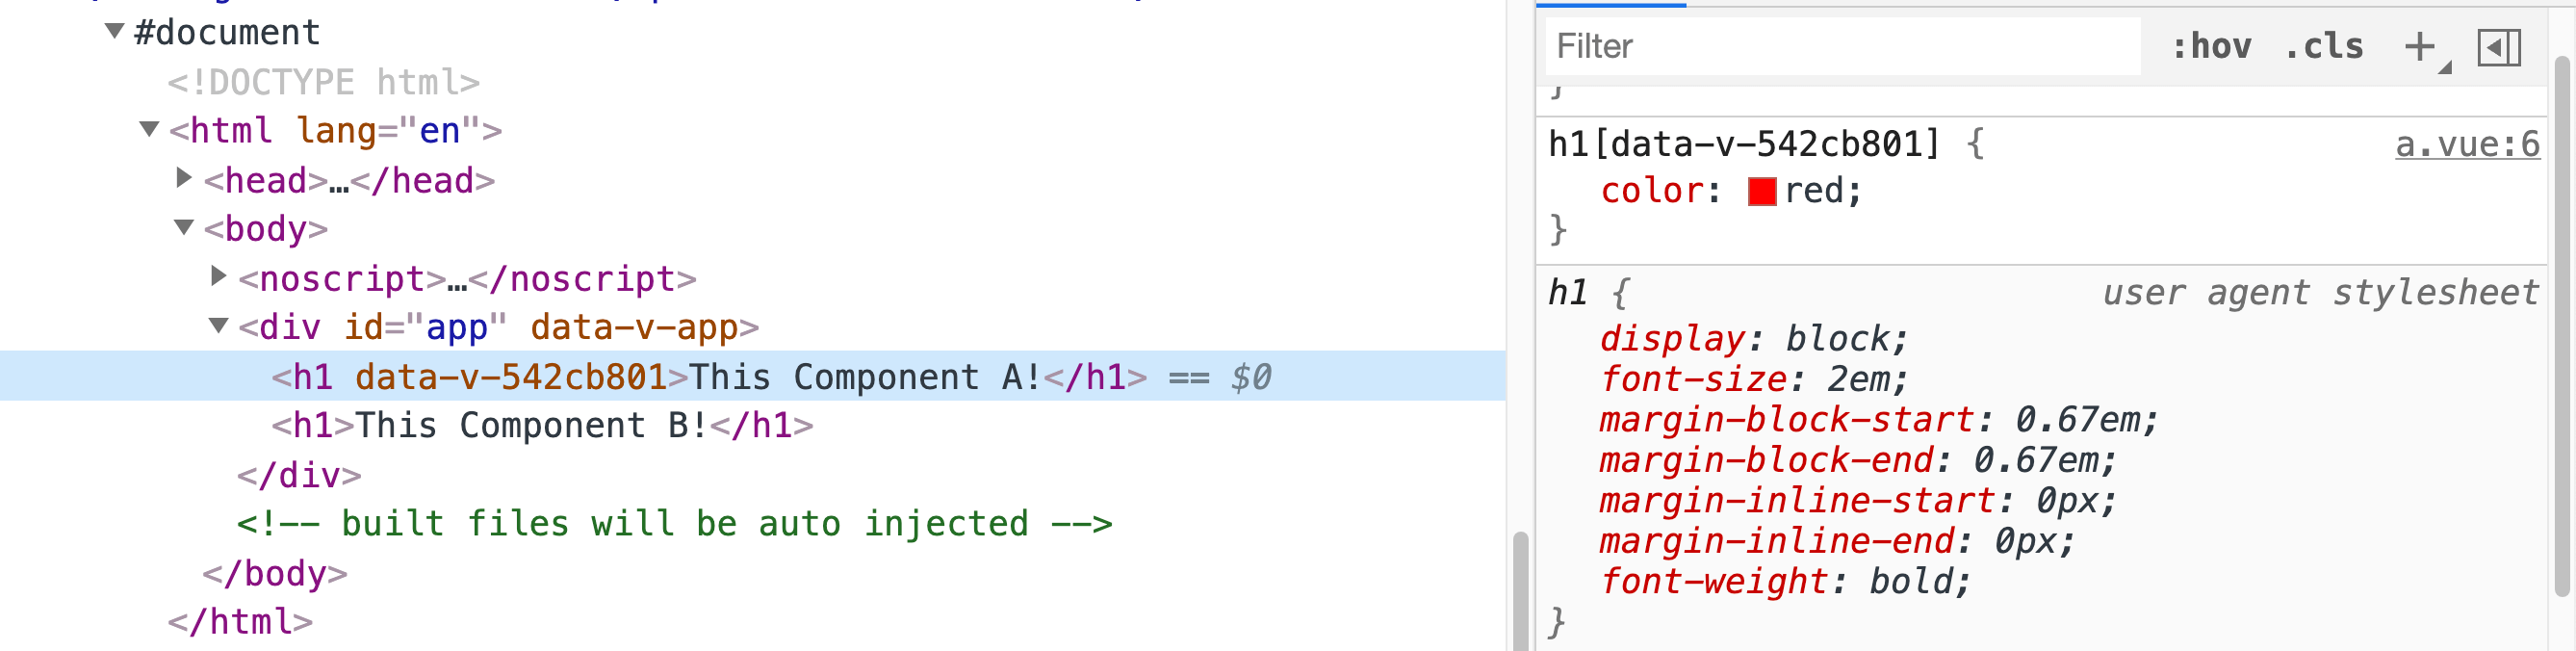Click the 'user agent stylesheet' label
This screenshot has width=2576, height=651.
click(2320, 292)
